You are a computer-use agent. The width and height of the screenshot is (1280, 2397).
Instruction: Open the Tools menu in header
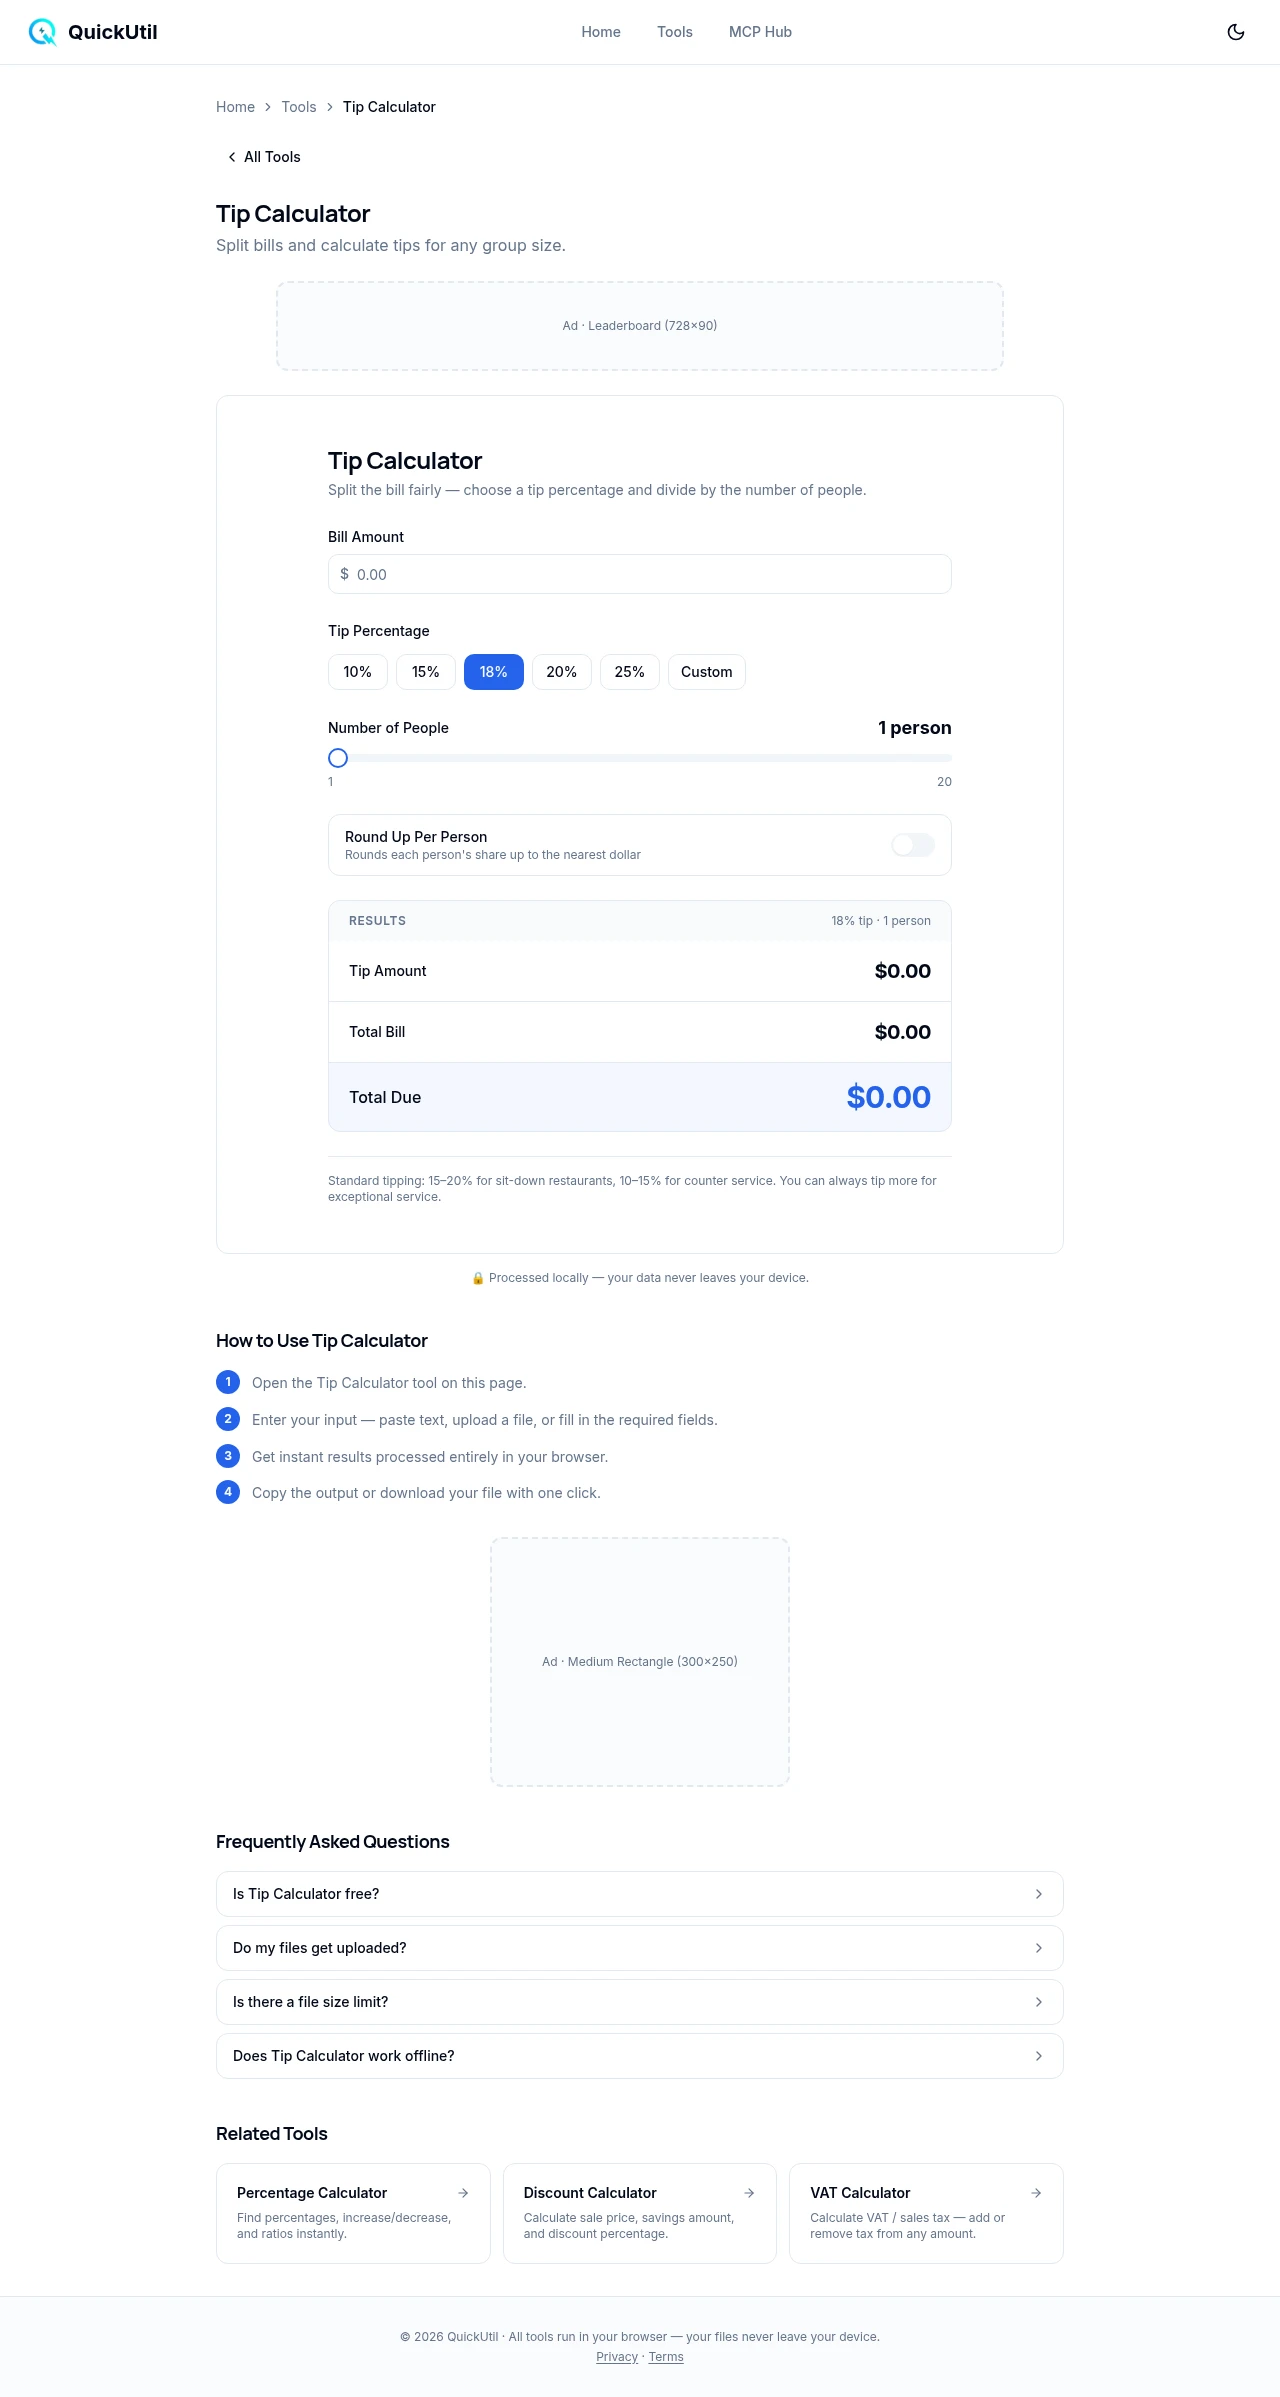pos(675,32)
